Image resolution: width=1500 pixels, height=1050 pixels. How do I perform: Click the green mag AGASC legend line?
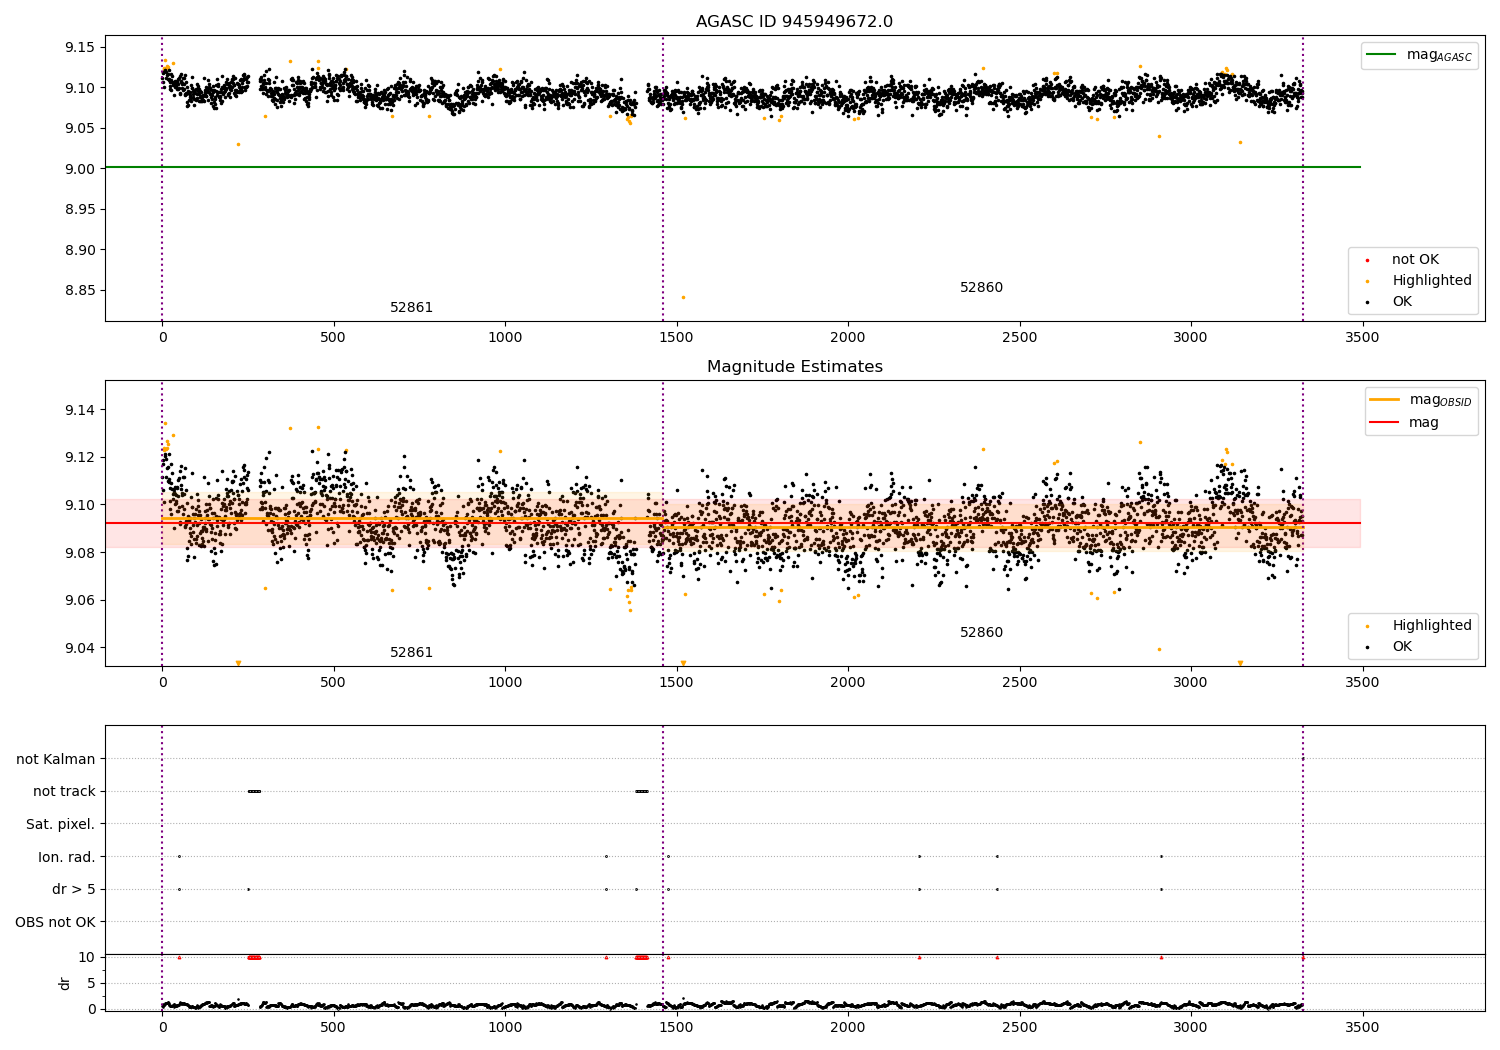(1382, 54)
